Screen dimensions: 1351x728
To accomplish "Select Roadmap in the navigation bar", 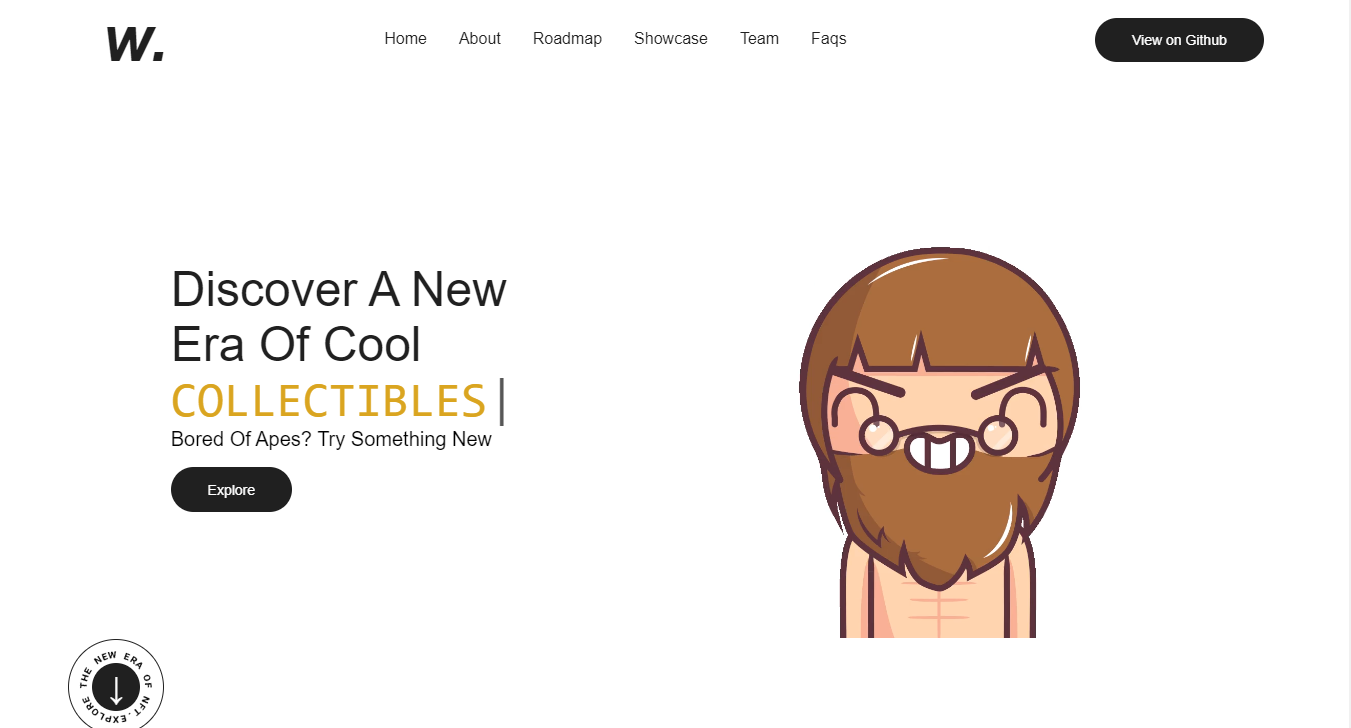I will pos(567,39).
